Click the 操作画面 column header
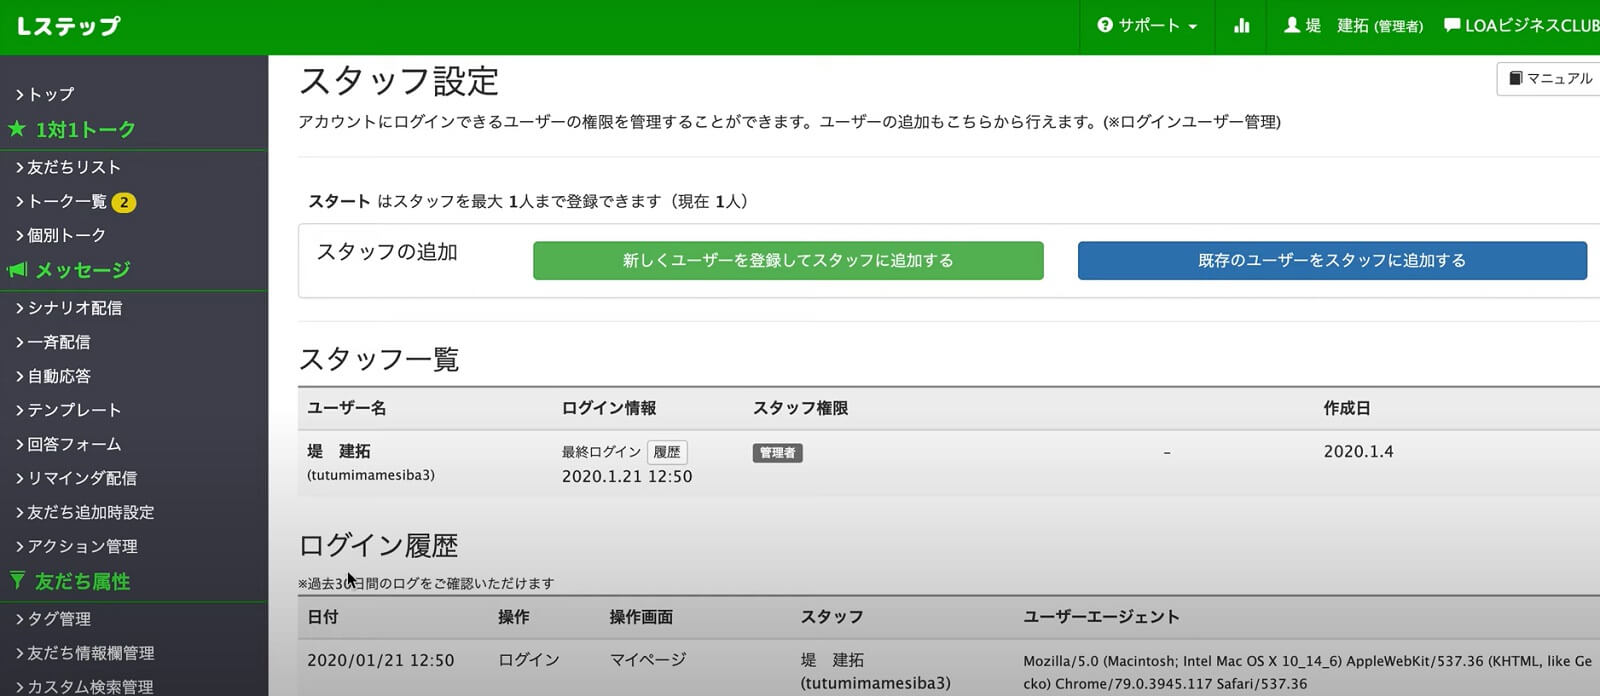The height and width of the screenshot is (696, 1600). point(641,617)
